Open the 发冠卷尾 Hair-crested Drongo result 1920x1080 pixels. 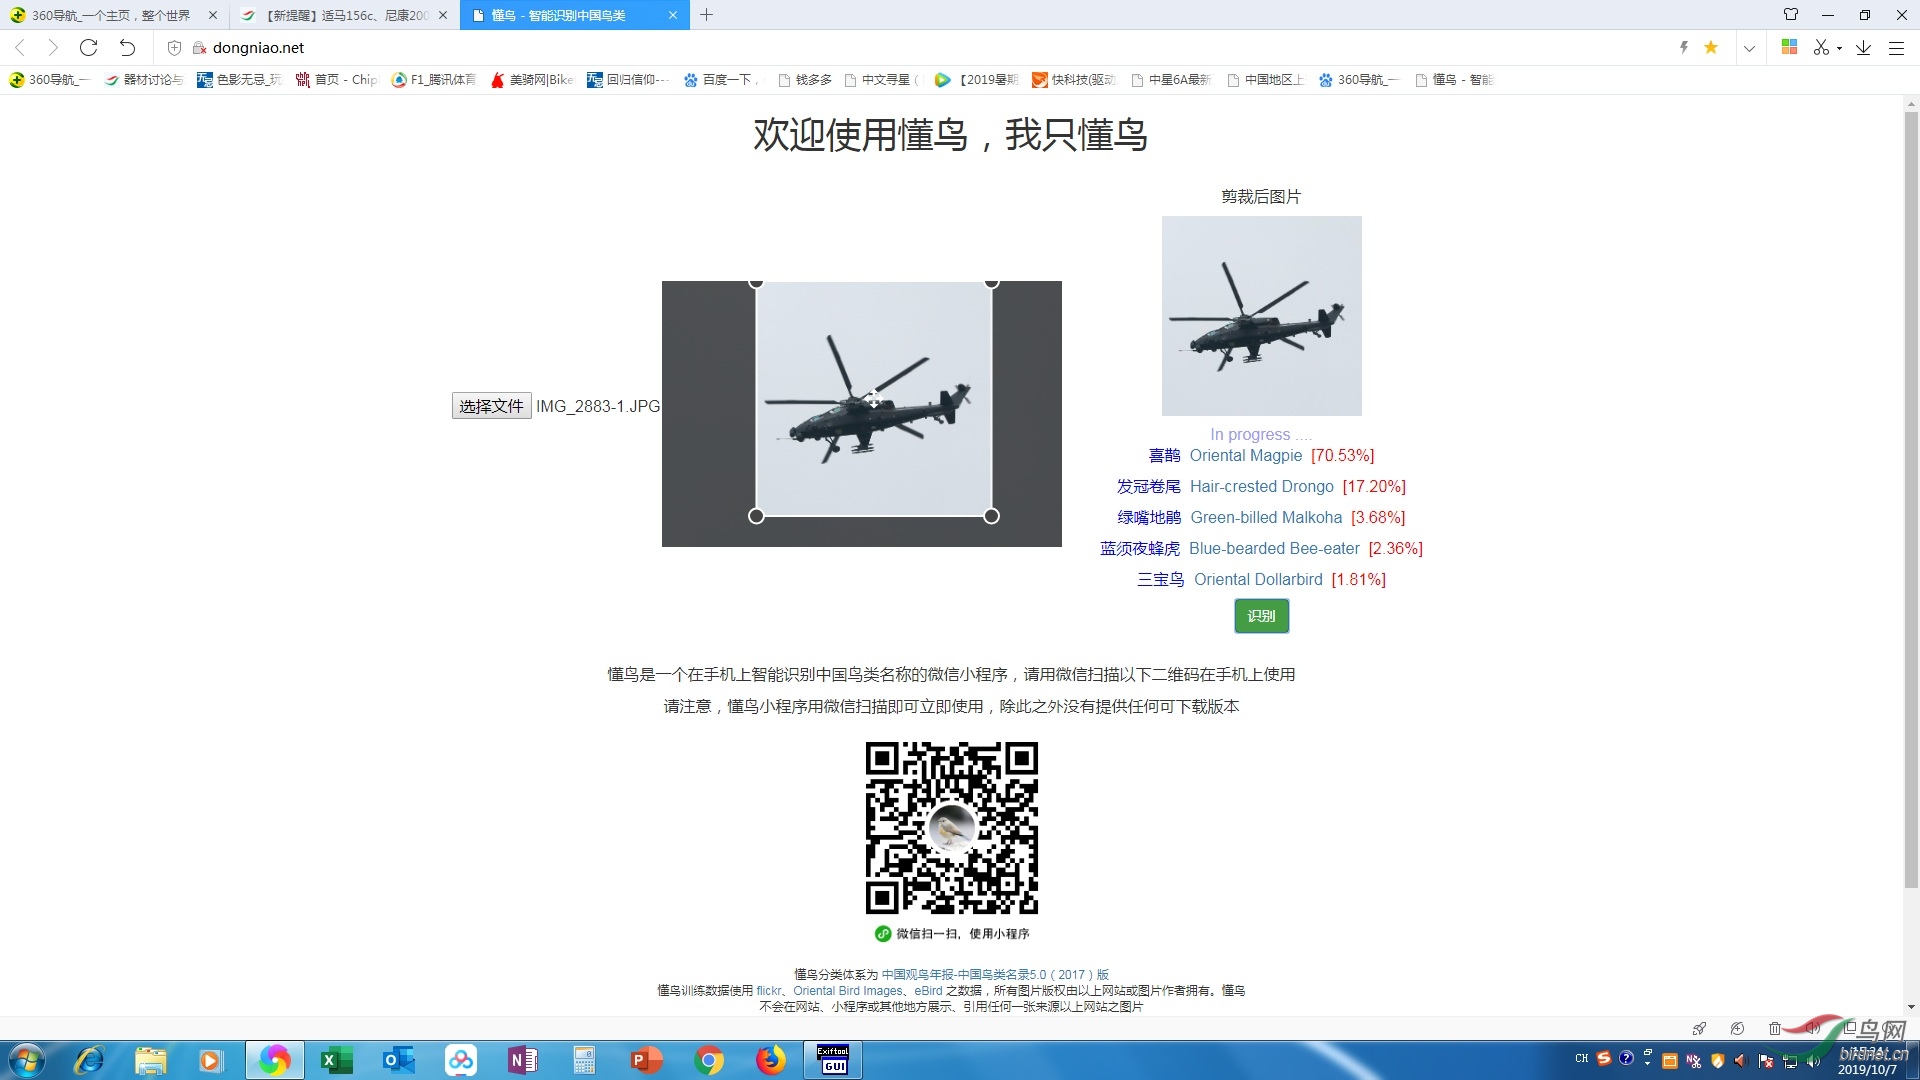point(1261,487)
